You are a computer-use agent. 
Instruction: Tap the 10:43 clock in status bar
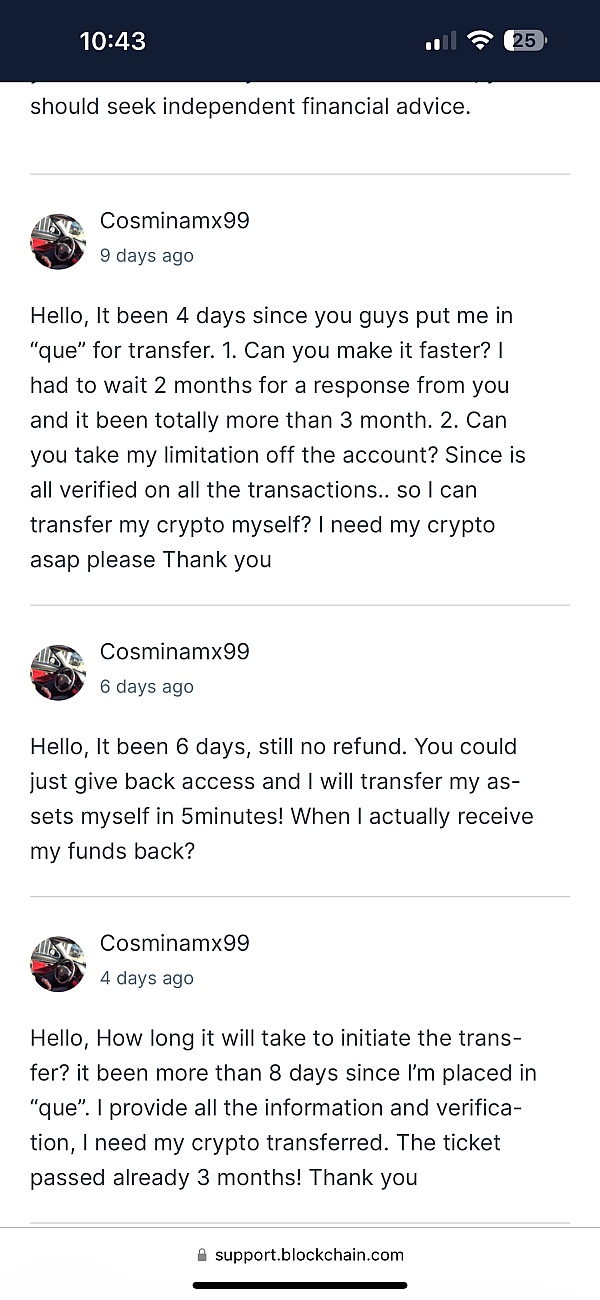click(x=112, y=41)
